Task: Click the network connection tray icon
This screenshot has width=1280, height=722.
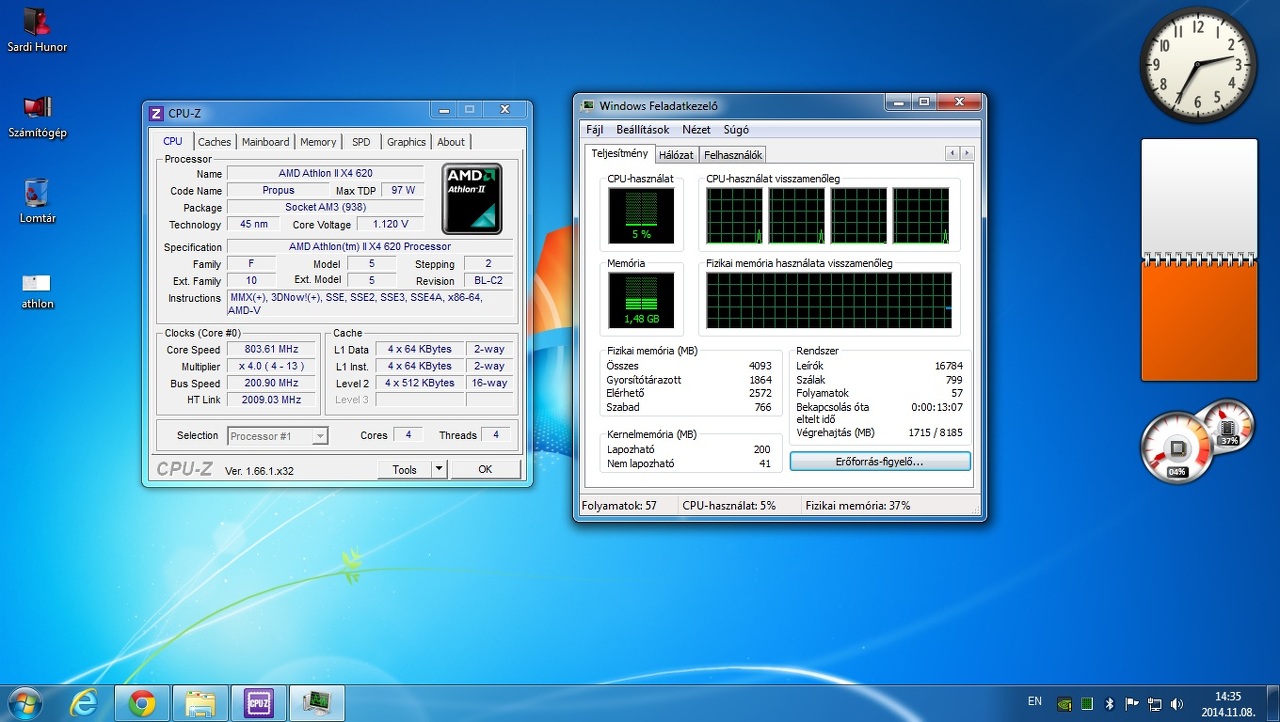Action: pos(1155,703)
